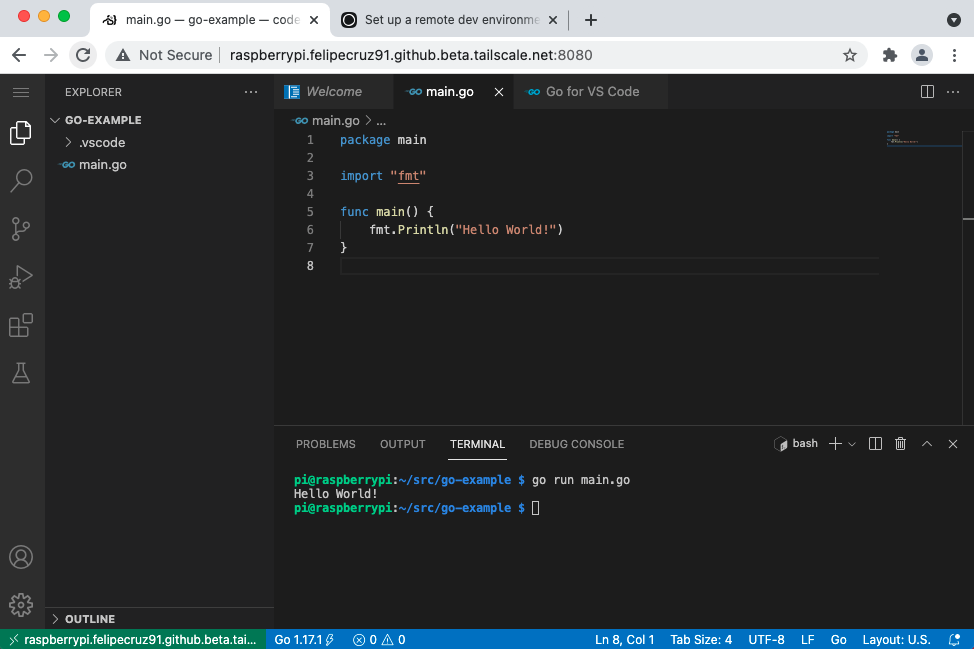The image size is (974, 649).
Task: Split the editor to the right
Action: click(927, 92)
